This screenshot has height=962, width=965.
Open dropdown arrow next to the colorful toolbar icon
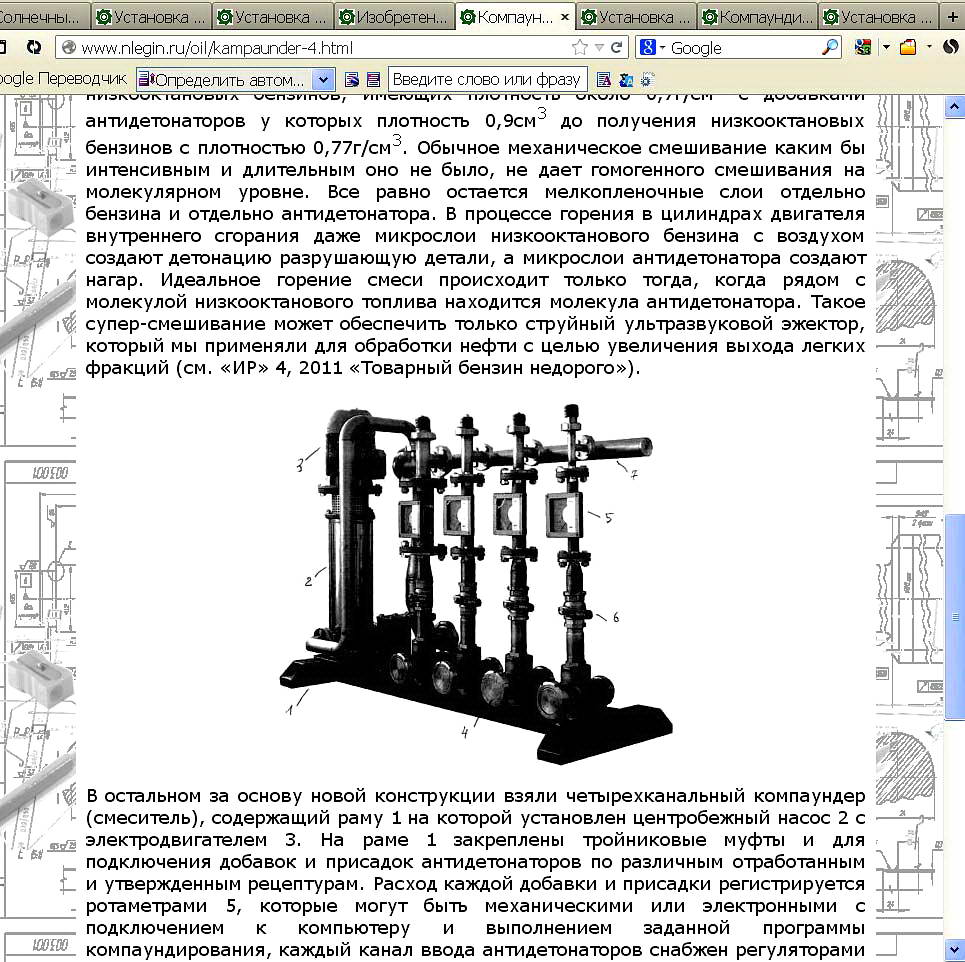[x=886, y=47]
